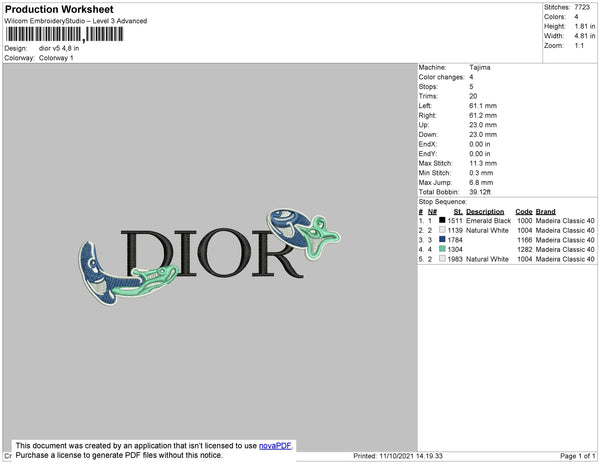This screenshot has height=464, width=600.
Task: Click the barcode in the header
Action: point(64,34)
